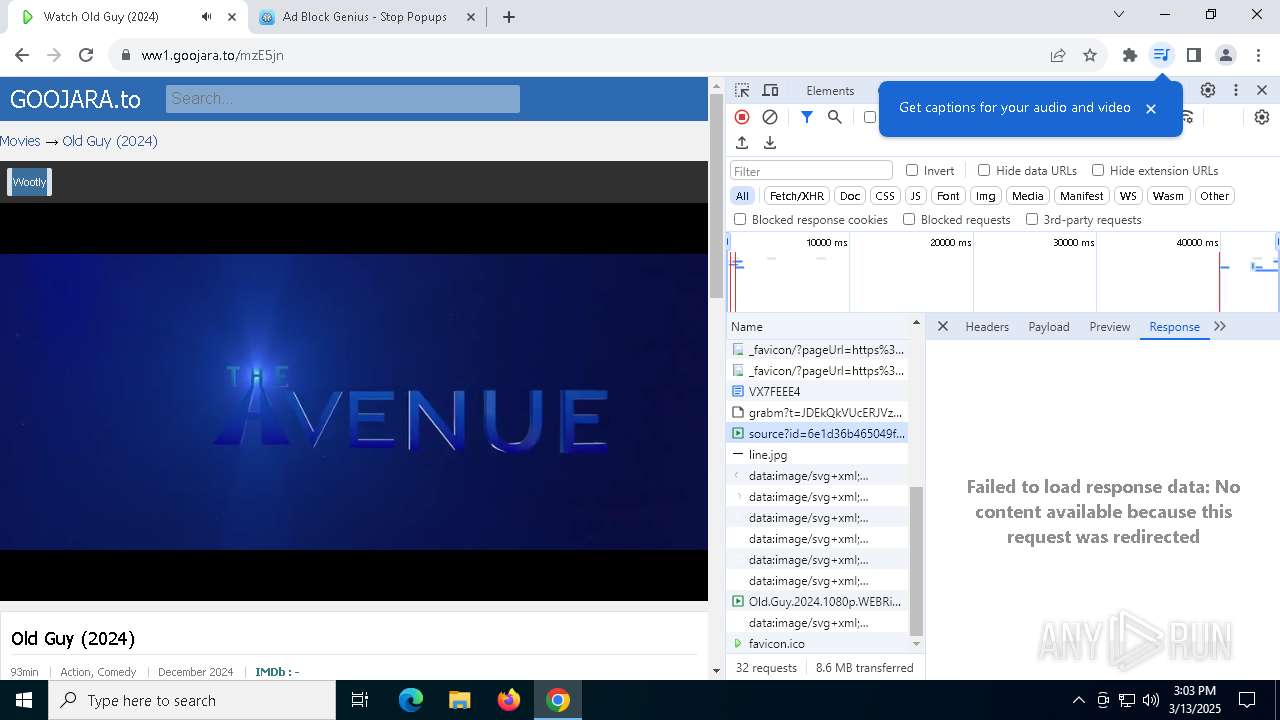Filter requests by Img type
1280x720 pixels.
pos(986,196)
